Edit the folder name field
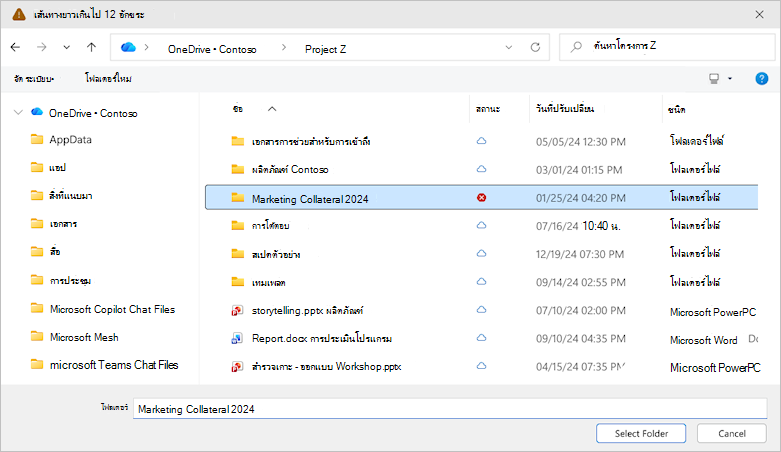The width and height of the screenshot is (781, 452). (x=450, y=409)
